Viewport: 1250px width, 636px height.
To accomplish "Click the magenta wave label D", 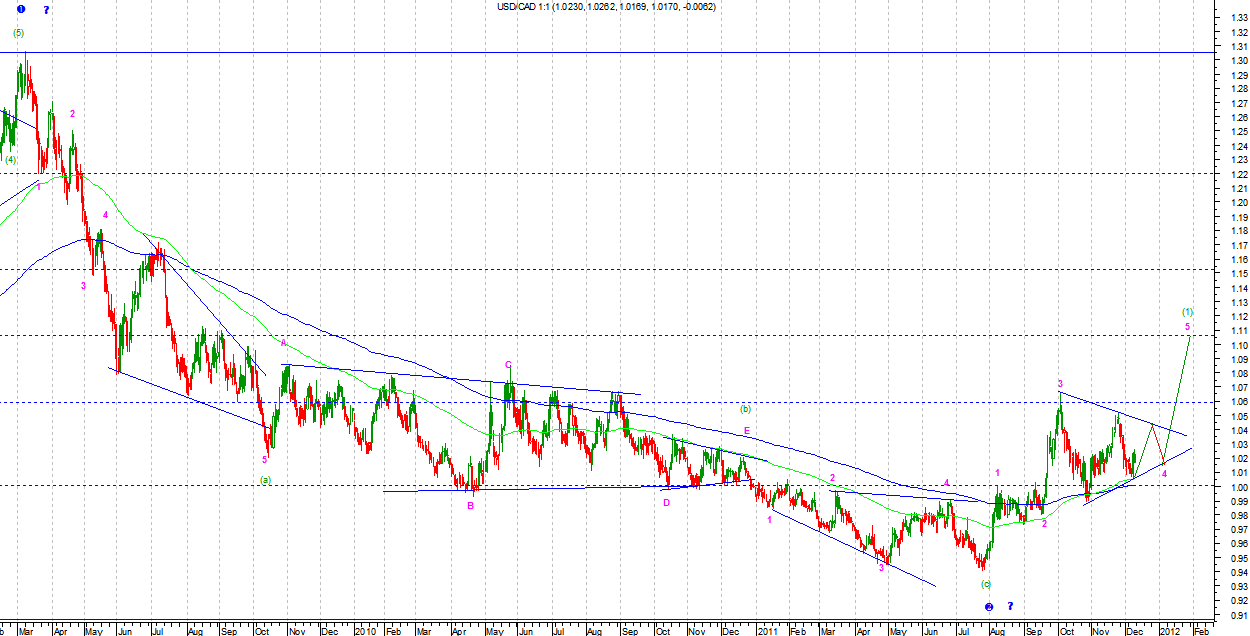I will click(666, 502).
